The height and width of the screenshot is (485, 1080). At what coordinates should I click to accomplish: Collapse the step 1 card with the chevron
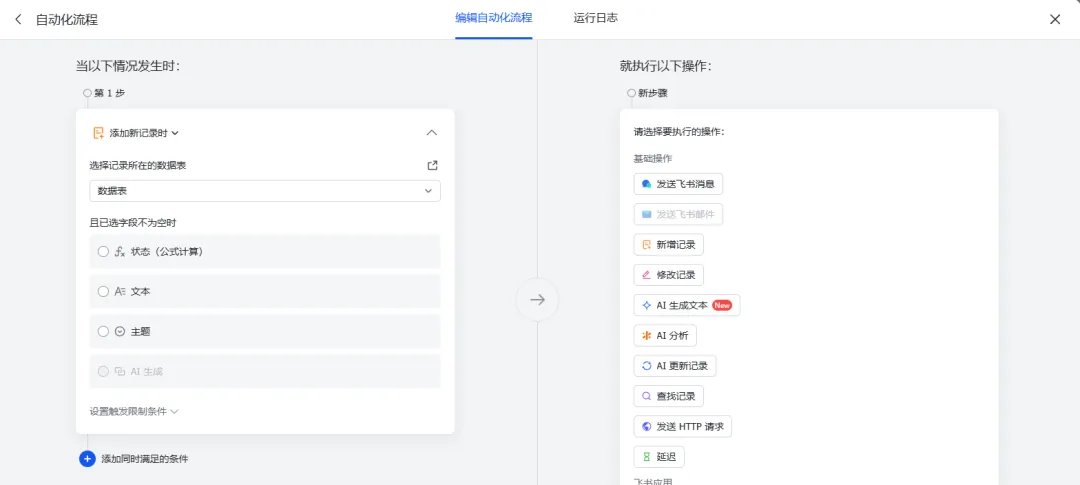[432, 133]
